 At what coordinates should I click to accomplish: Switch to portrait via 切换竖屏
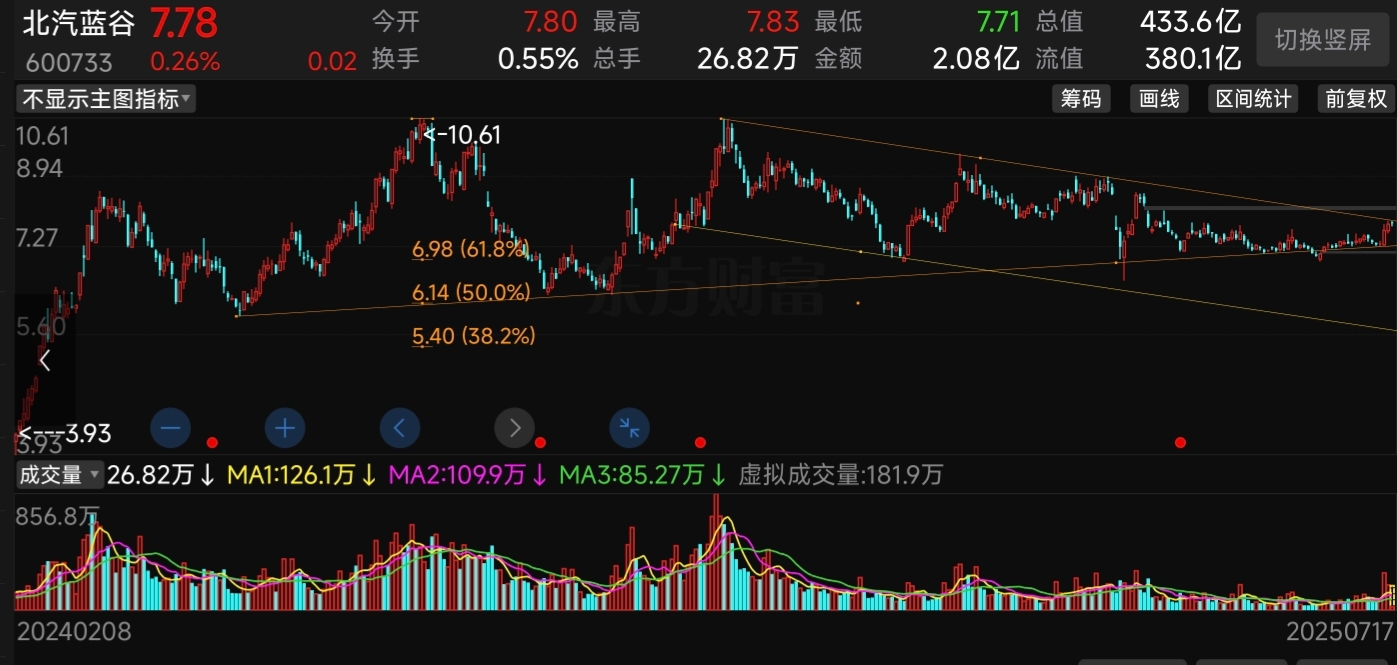pyautogui.click(x=1322, y=40)
